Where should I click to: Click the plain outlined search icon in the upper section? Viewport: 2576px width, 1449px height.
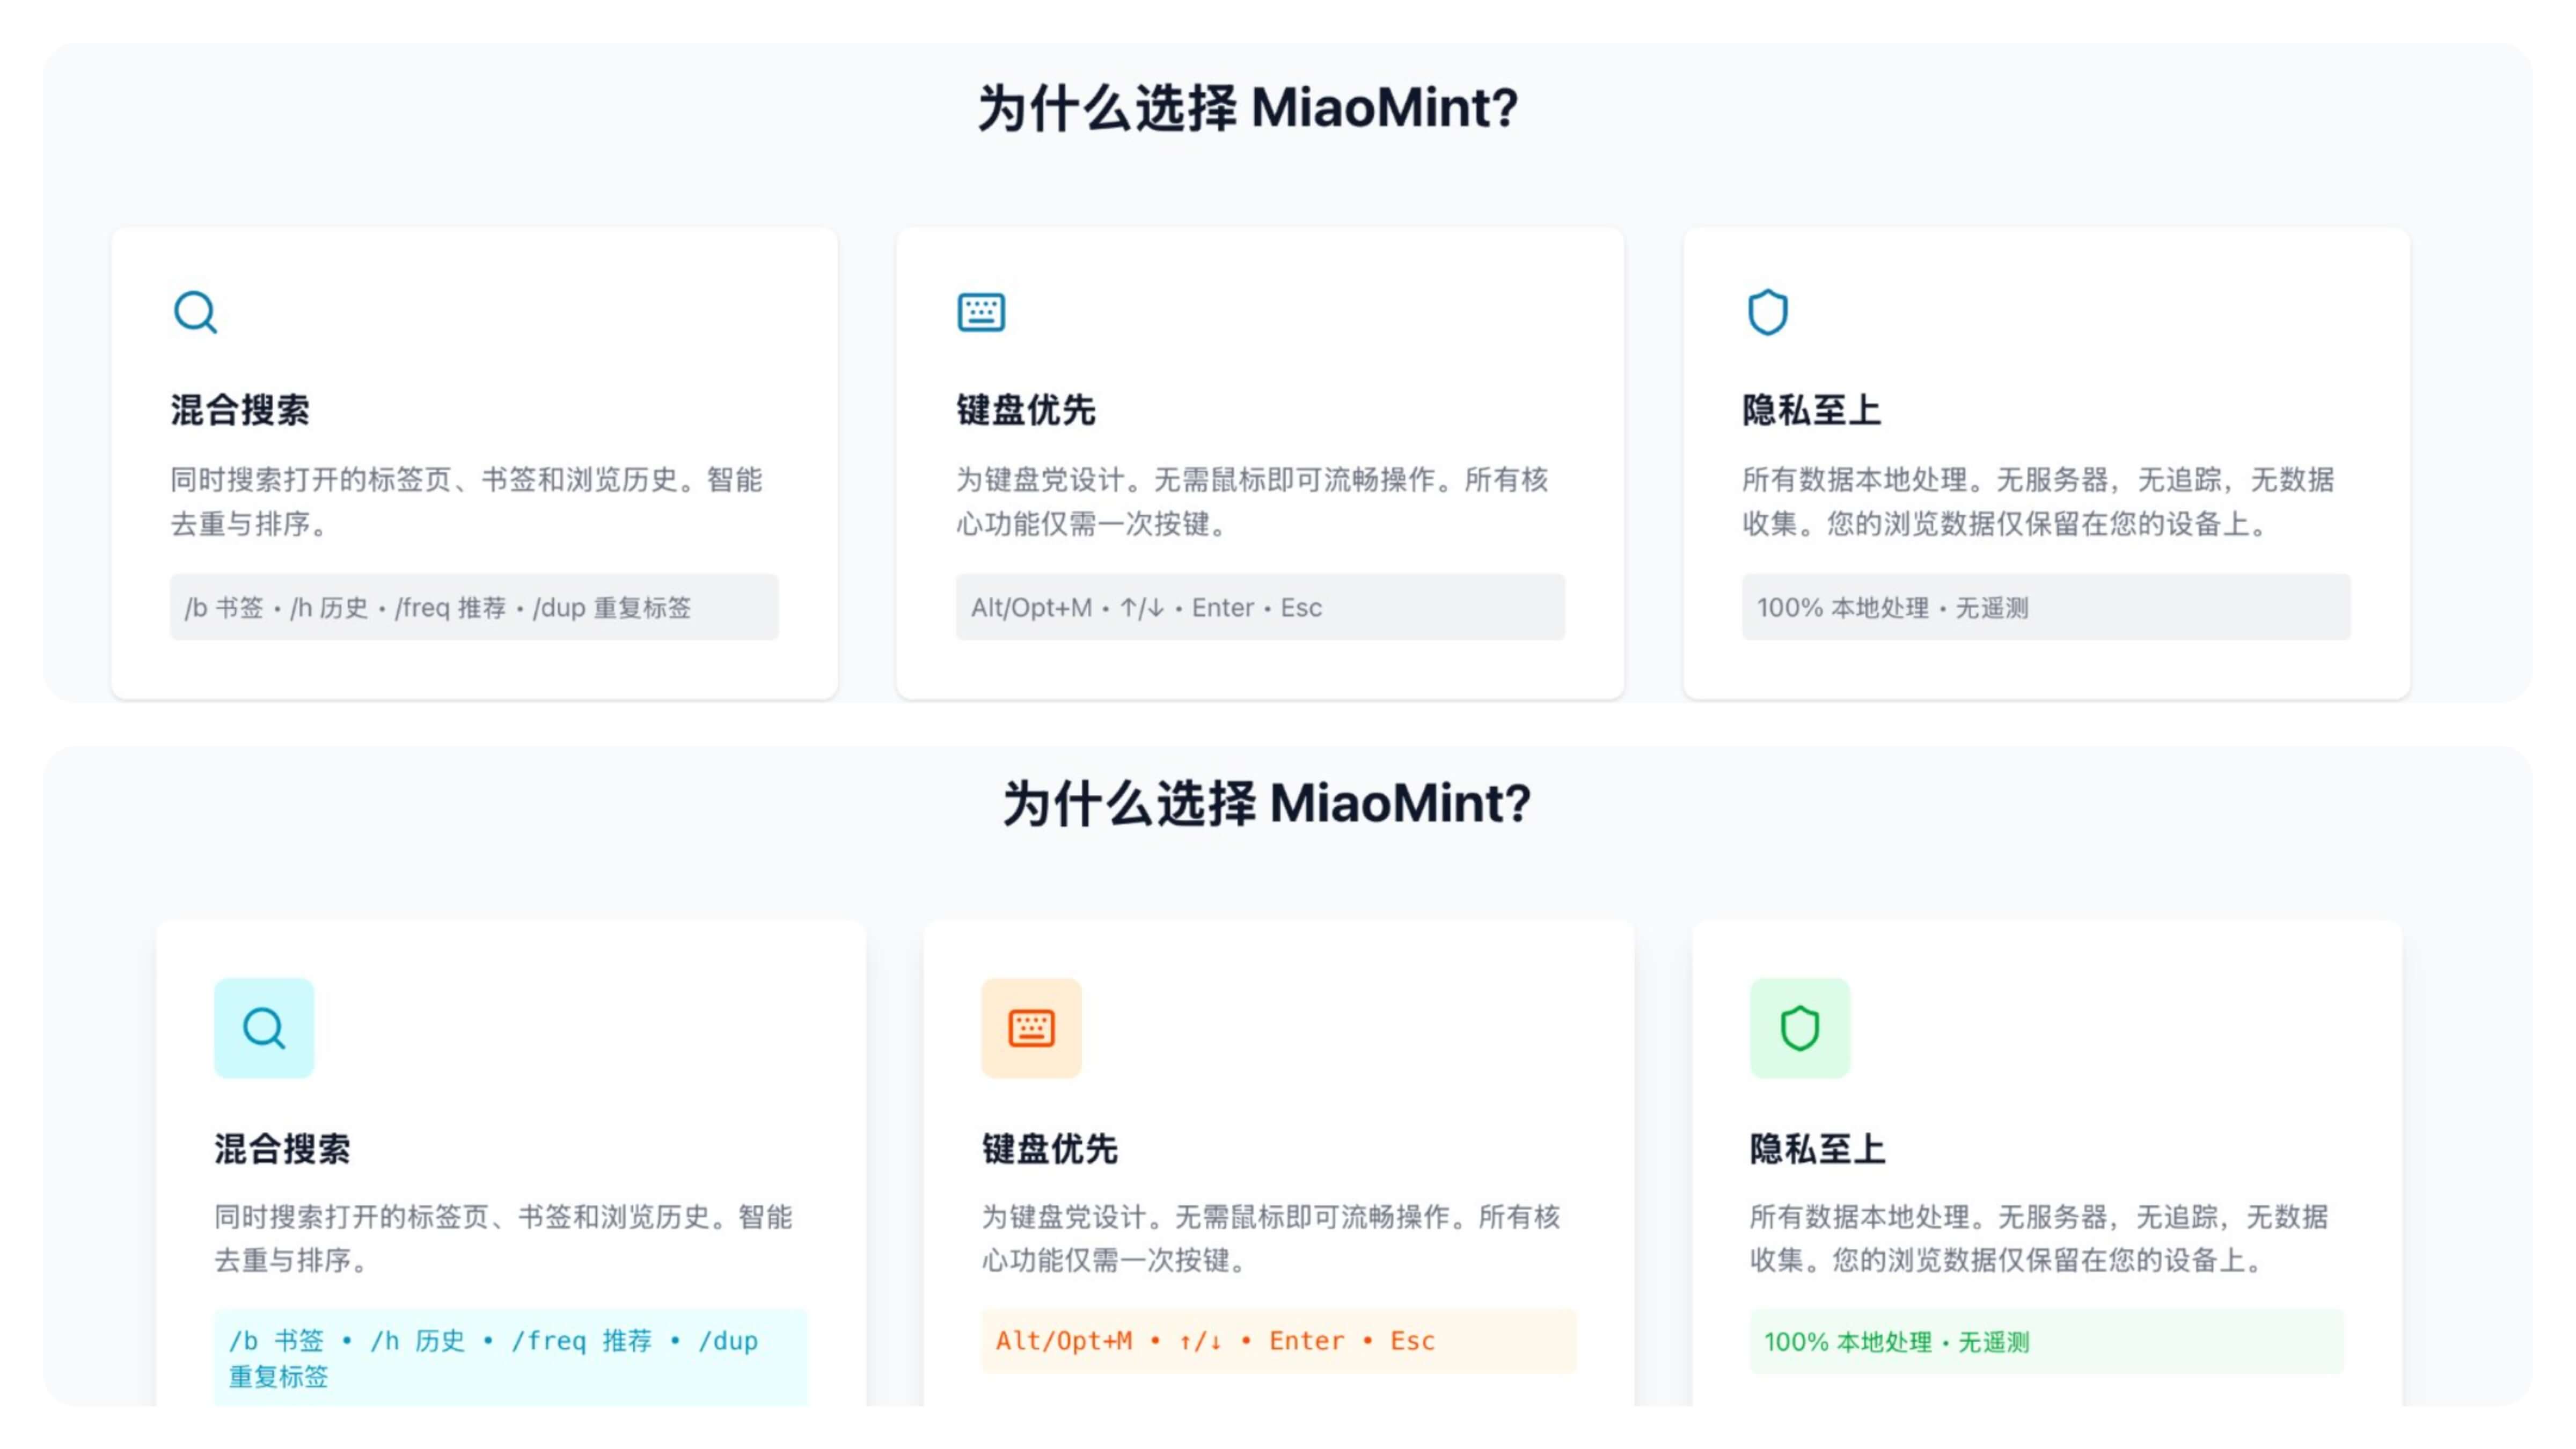[195, 312]
